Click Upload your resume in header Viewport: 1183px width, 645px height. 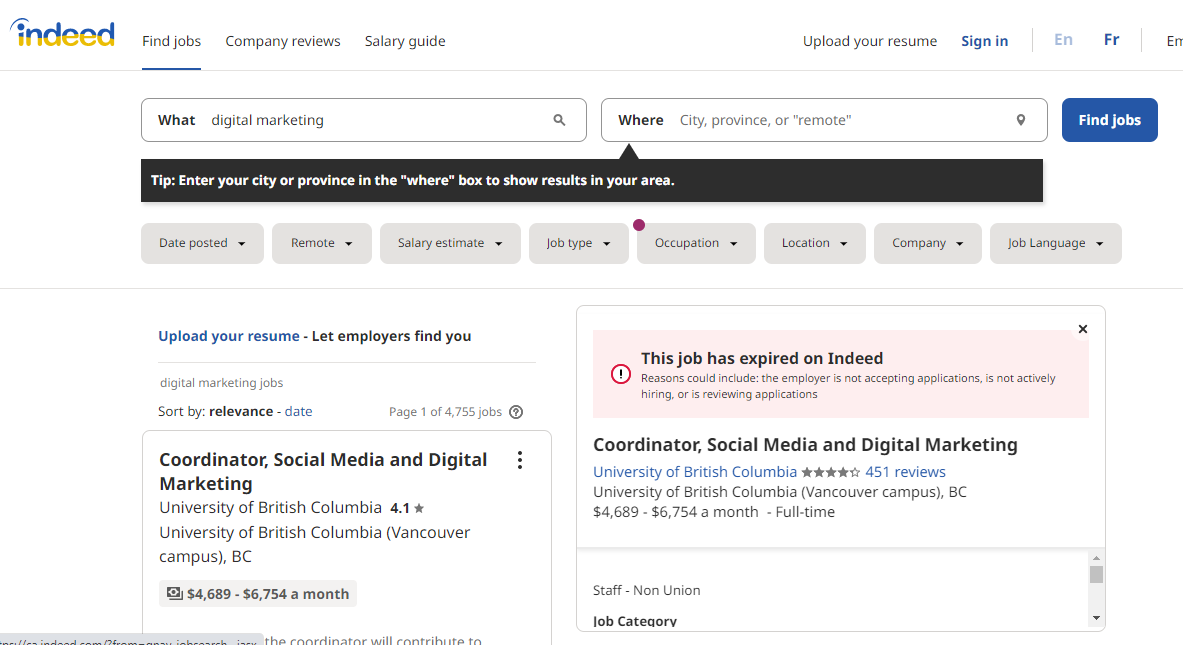[870, 41]
